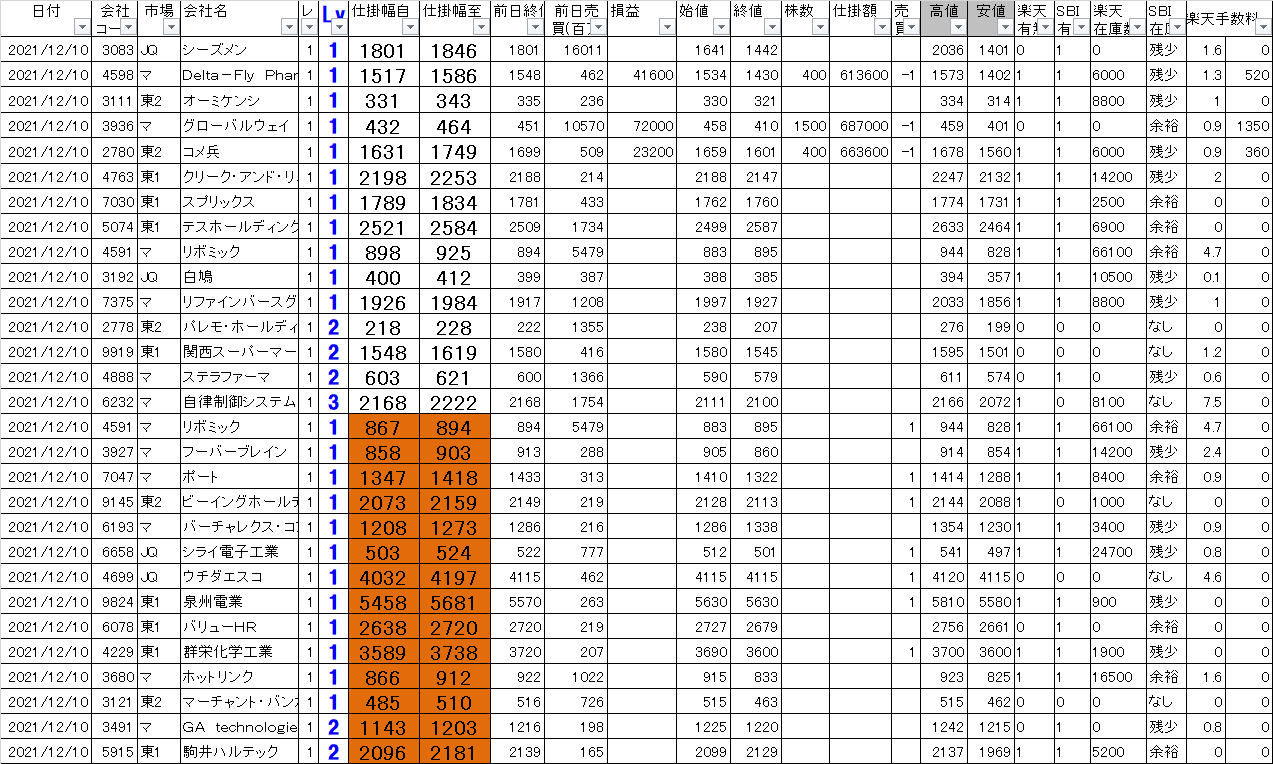The height and width of the screenshot is (764, 1273).
Task: Select company code cell 9919
Action: click(x=114, y=351)
